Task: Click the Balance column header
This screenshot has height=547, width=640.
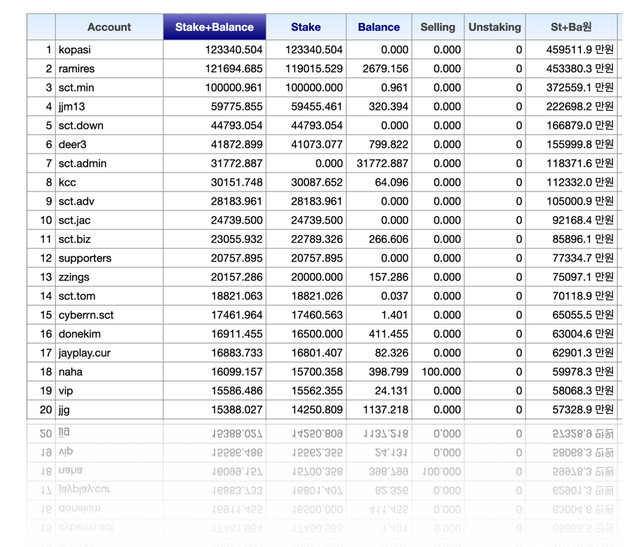Action: point(379,27)
